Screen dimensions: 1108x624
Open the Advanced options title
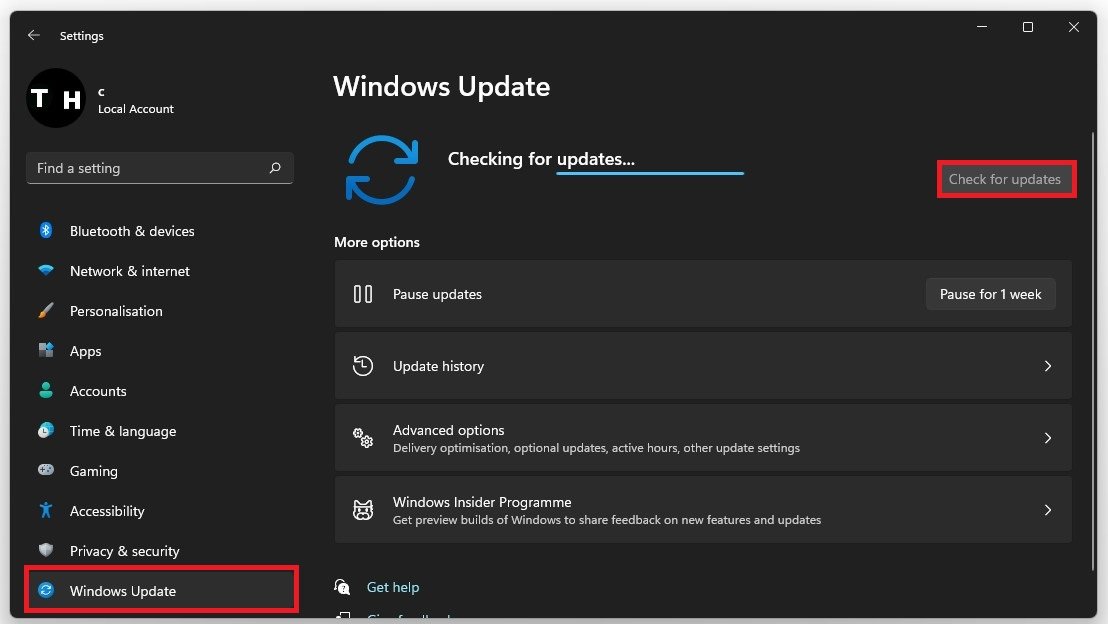point(448,430)
